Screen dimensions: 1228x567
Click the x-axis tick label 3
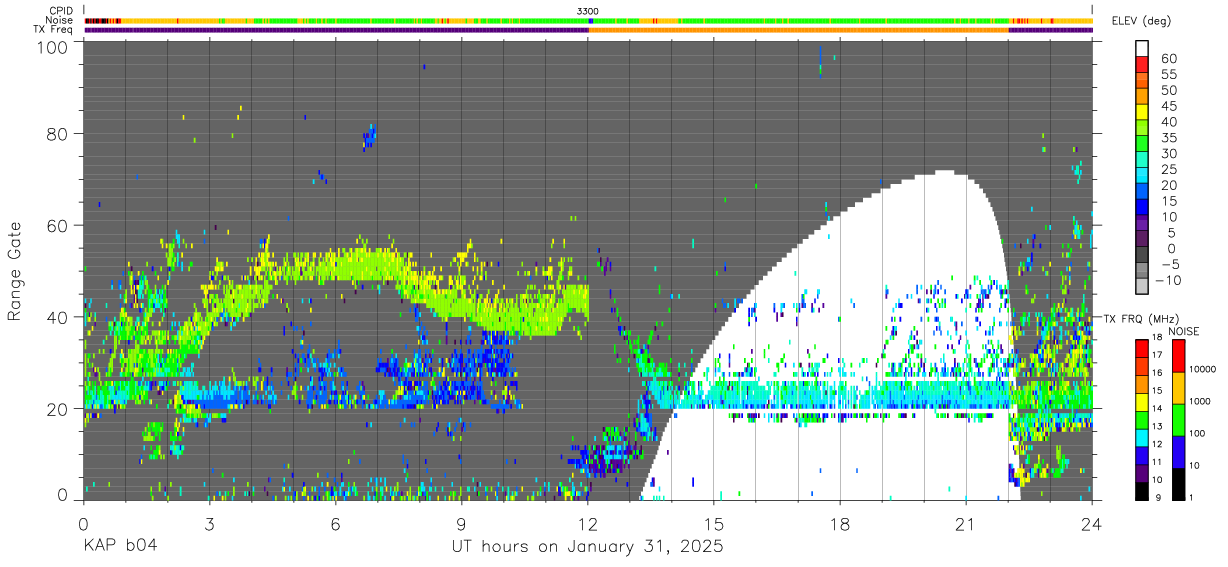[x=209, y=526]
